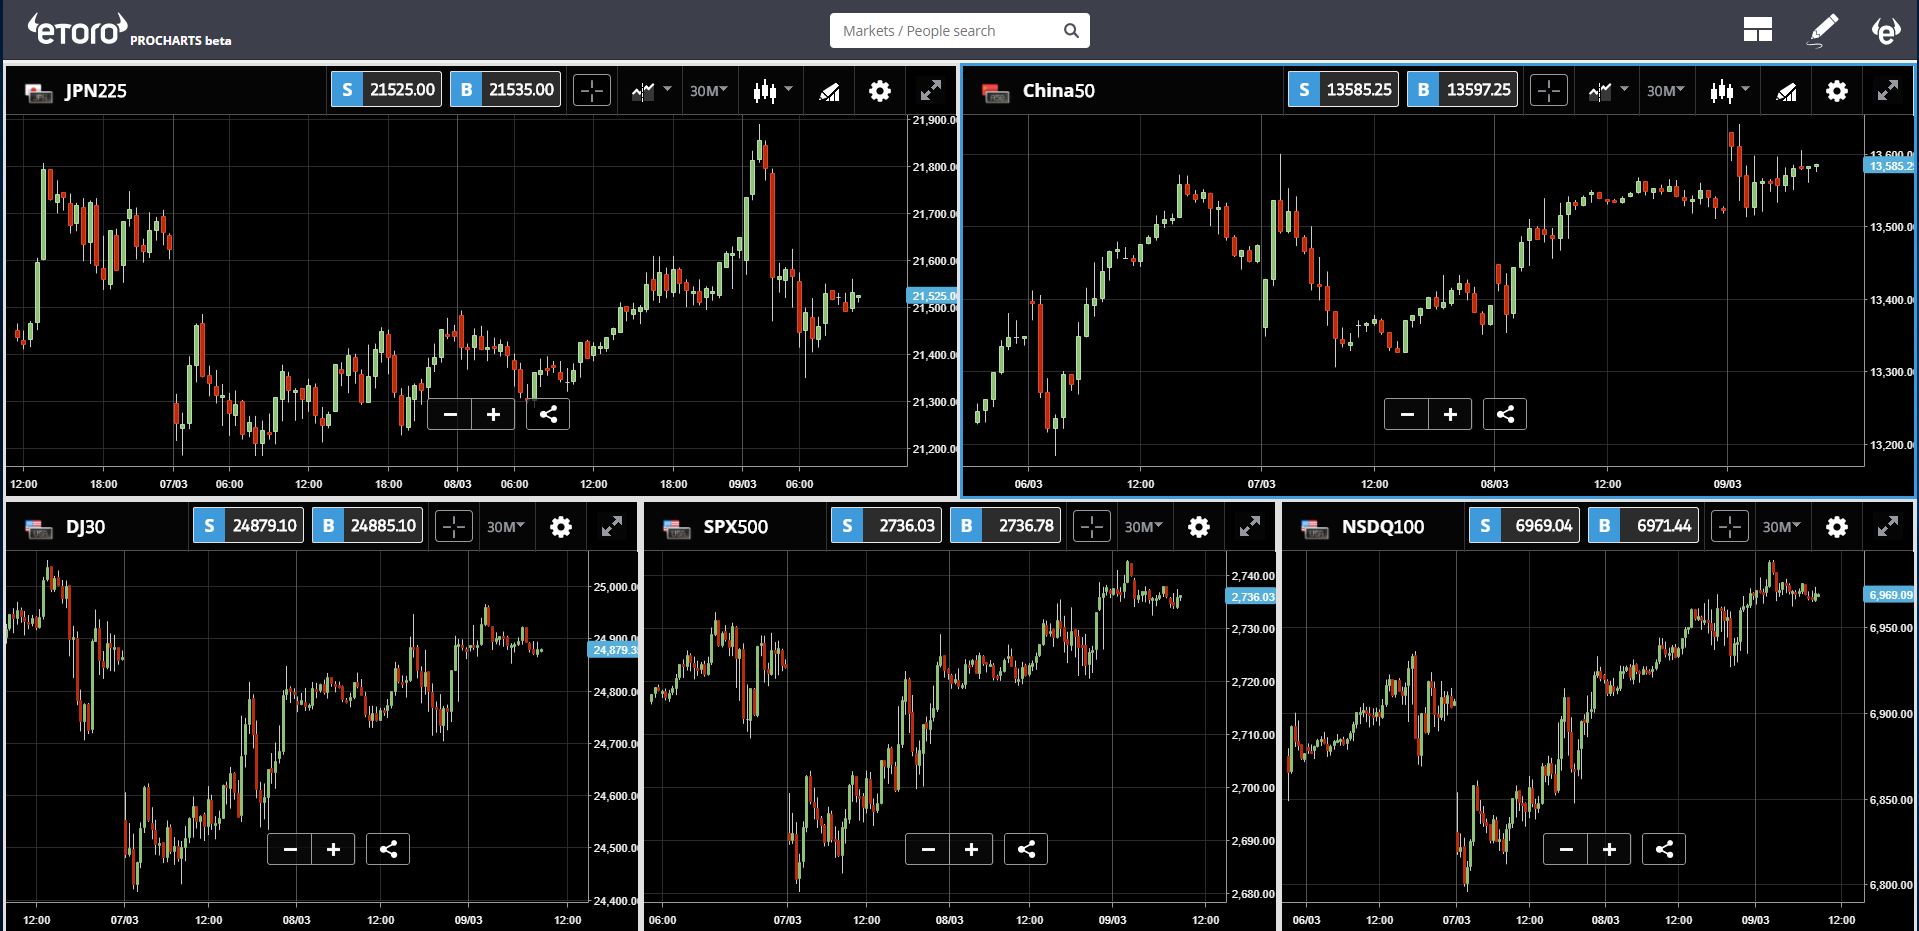Toggle crosshair on SPX500 chart
Screen dimensions: 1919x931
click(x=1092, y=527)
